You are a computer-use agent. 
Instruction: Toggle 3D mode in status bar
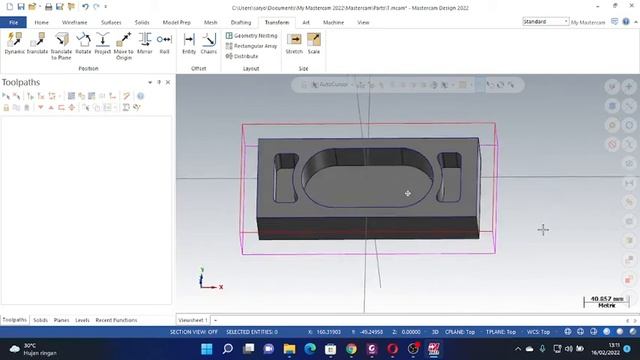(x=435, y=332)
